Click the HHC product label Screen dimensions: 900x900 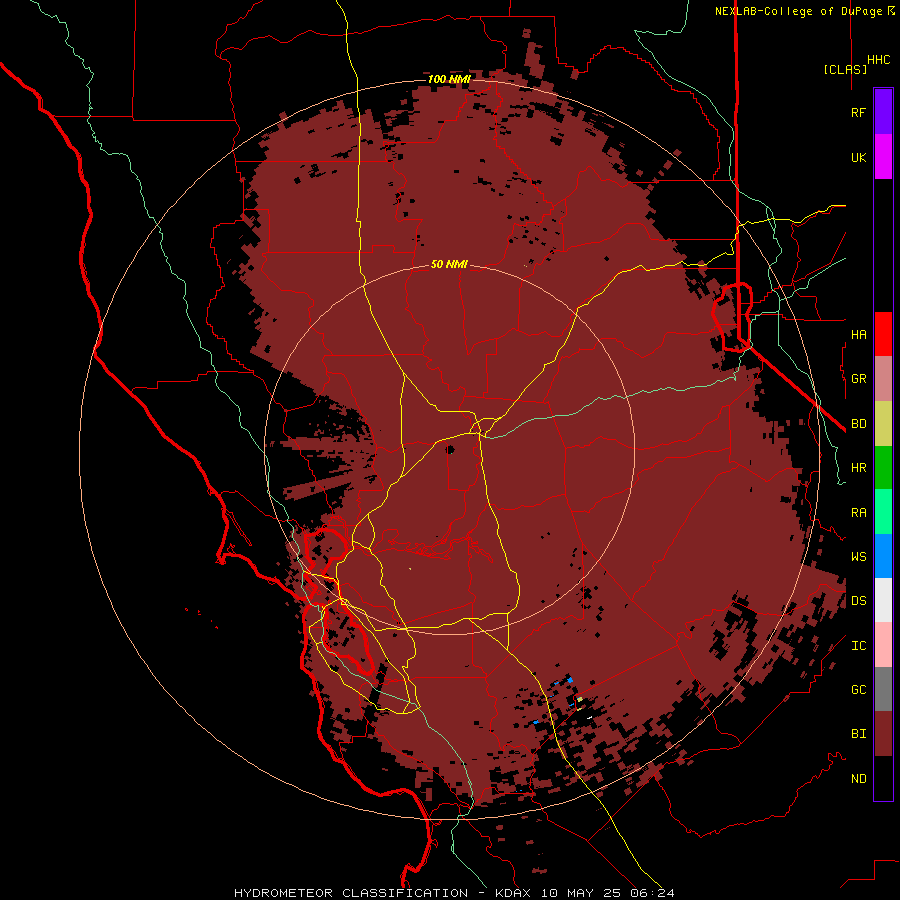[879, 60]
